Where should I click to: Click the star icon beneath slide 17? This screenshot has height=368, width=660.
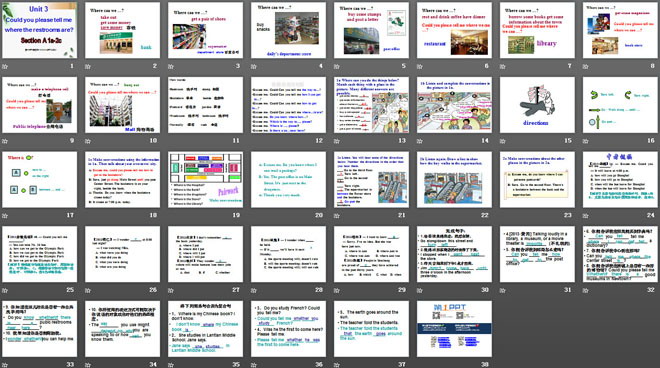pos(5,216)
